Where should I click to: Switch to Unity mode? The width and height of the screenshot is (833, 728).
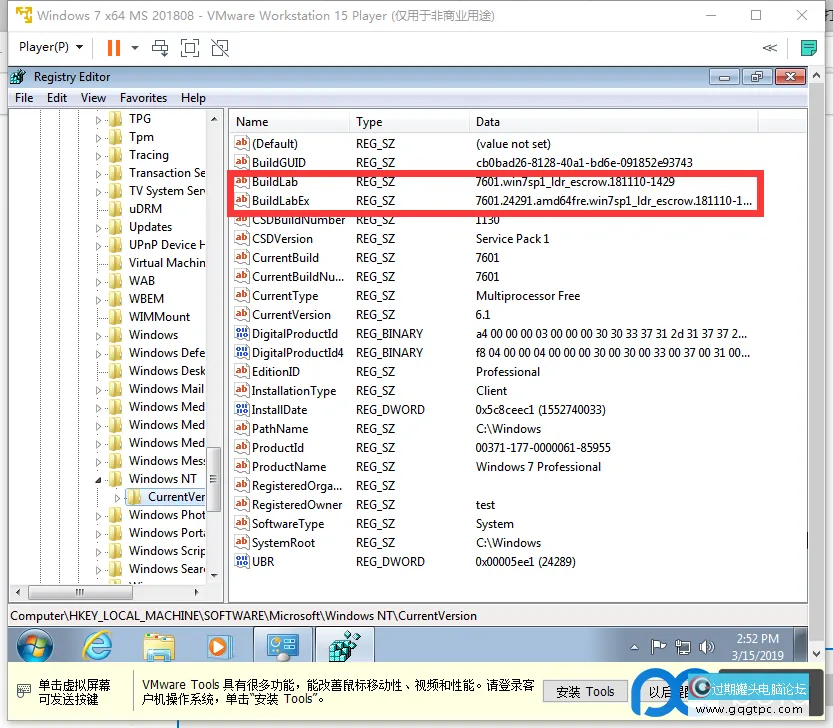[x=219, y=47]
